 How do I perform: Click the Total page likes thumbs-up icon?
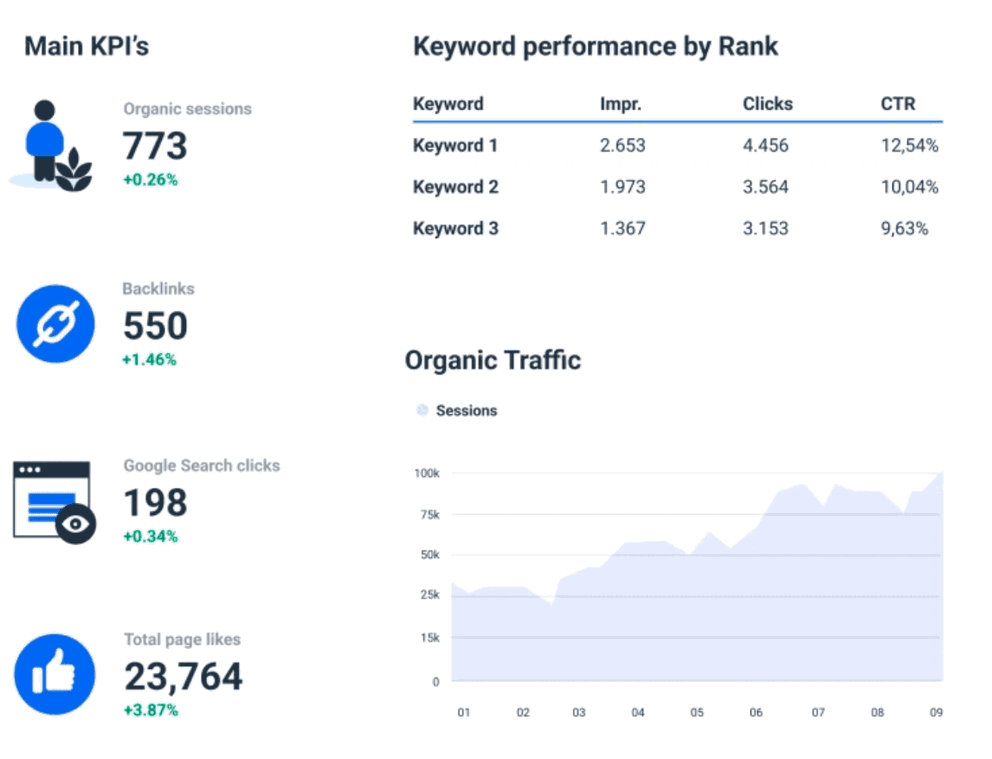[x=54, y=674]
